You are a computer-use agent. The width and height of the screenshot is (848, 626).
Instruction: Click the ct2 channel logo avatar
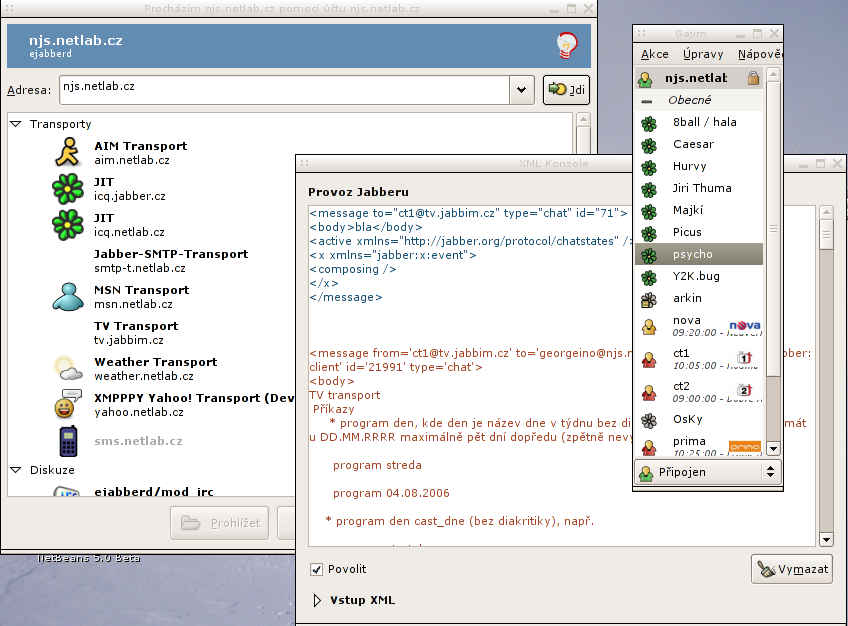[x=745, y=390]
